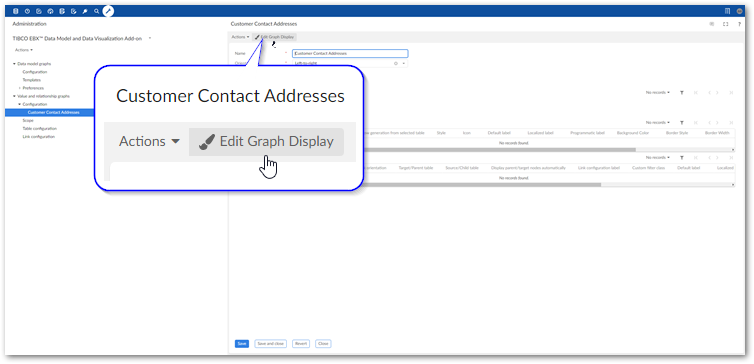
Task: Click the circle icon inside the Left-to-right field
Action: [x=396, y=63]
